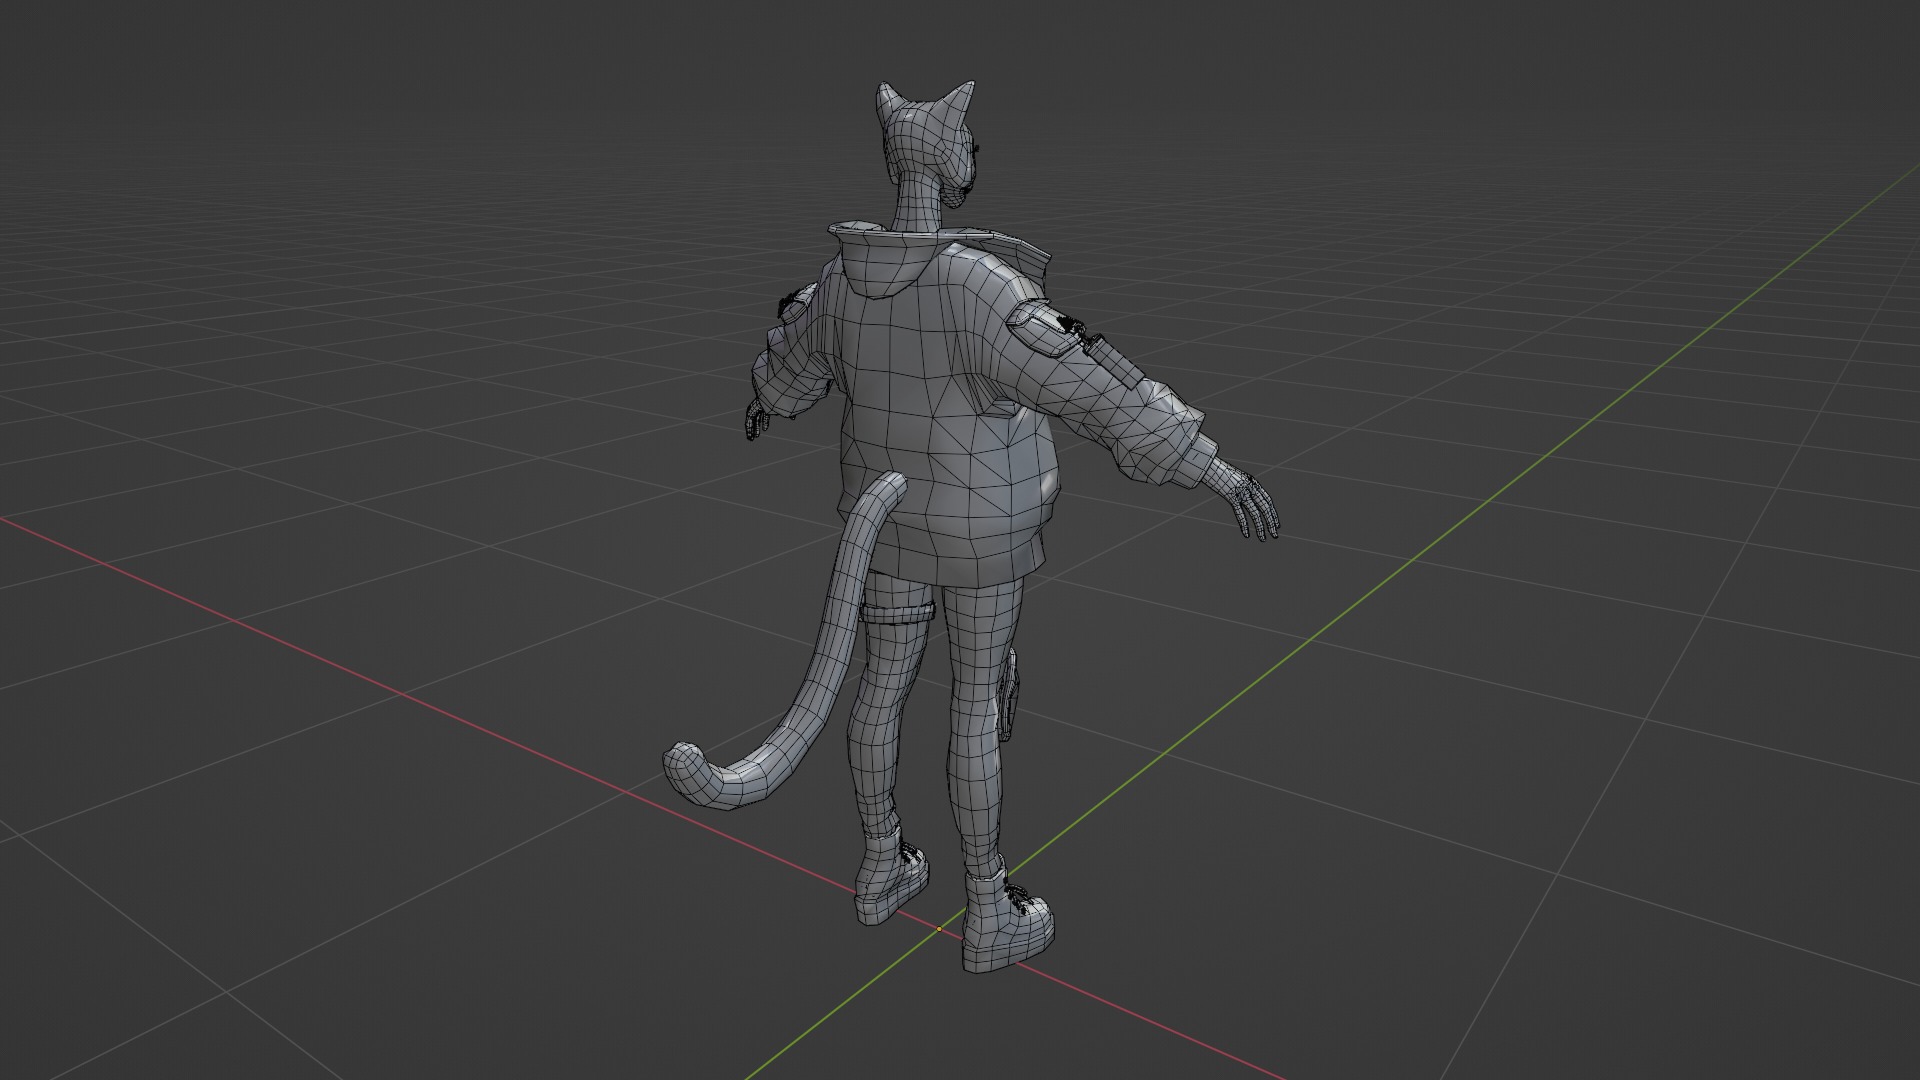Viewport: 1920px width, 1080px height.
Task: Click the orange object origin dot
Action: click(939, 929)
